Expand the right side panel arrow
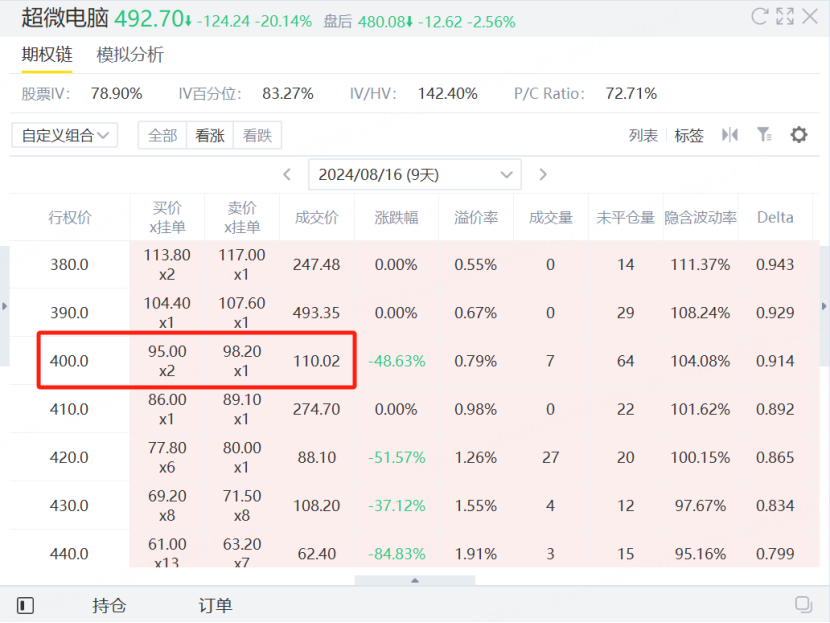This screenshot has width=830, height=623. (824, 306)
